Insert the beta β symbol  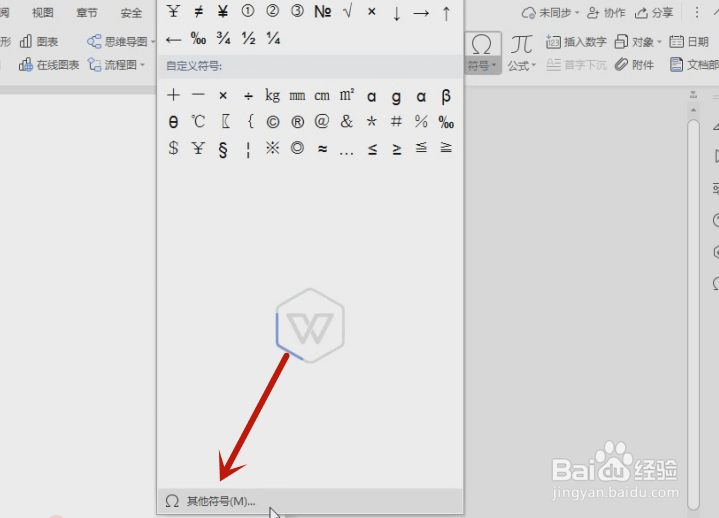coord(446,96)
